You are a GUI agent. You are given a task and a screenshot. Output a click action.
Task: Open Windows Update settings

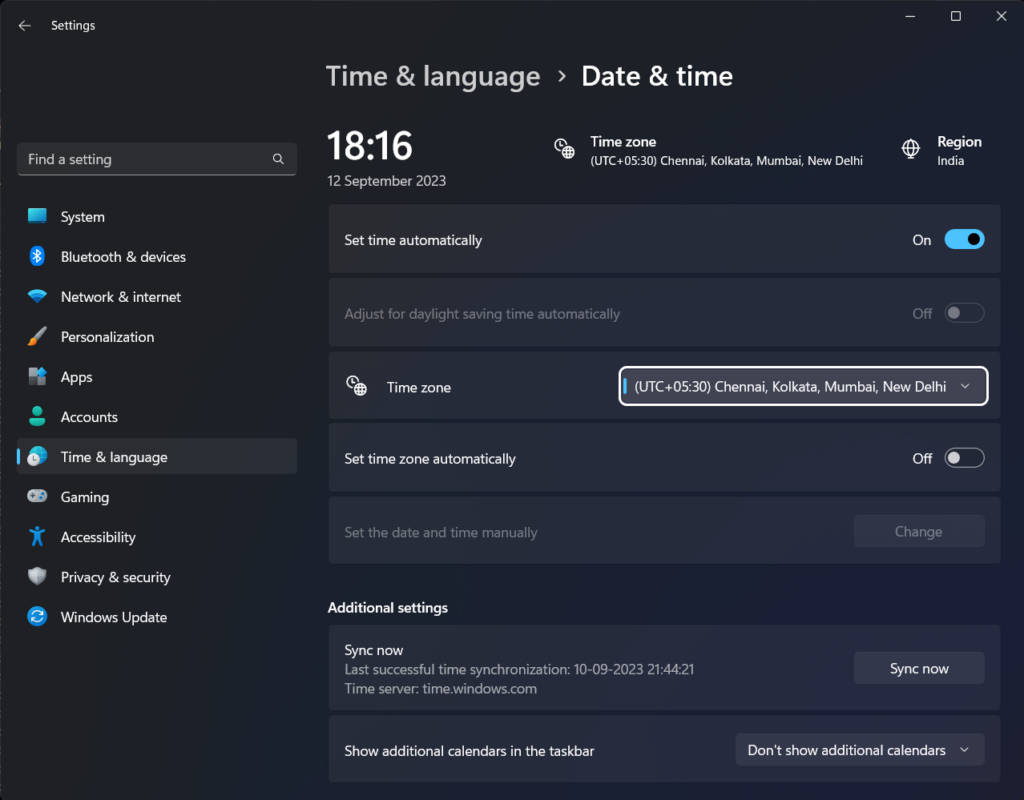(113, 617)
